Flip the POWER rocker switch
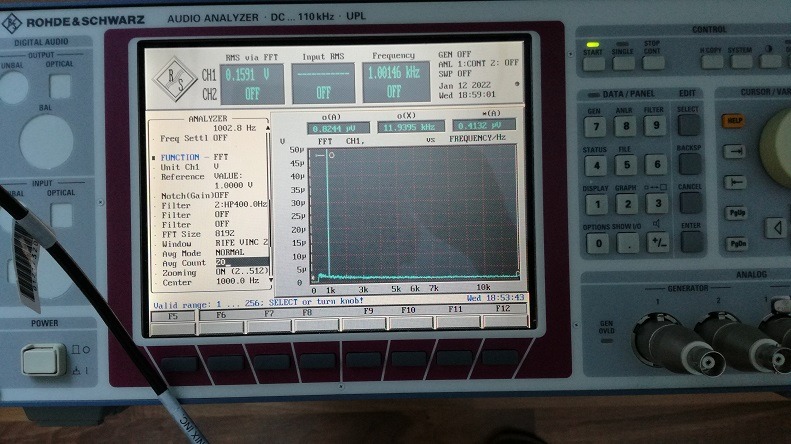The image size is (791, 444). [44, 360]
